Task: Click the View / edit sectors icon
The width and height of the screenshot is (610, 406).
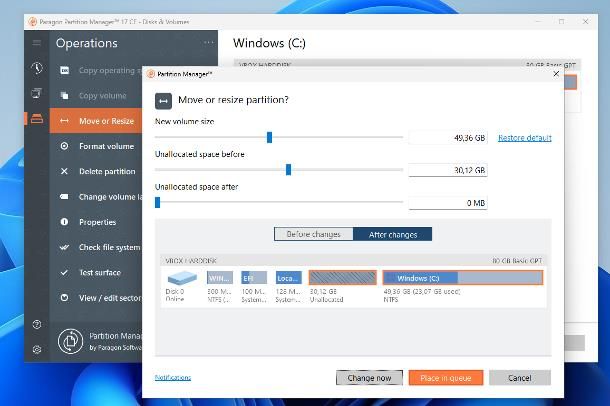Action: tap(65, 298)
